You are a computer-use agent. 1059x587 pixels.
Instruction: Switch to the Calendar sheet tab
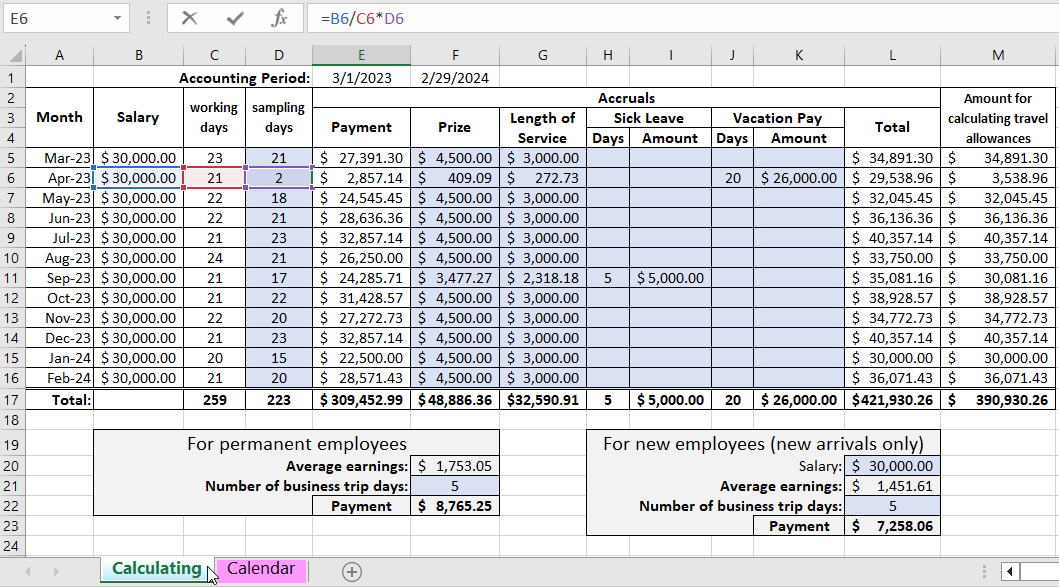pos(261,569)
